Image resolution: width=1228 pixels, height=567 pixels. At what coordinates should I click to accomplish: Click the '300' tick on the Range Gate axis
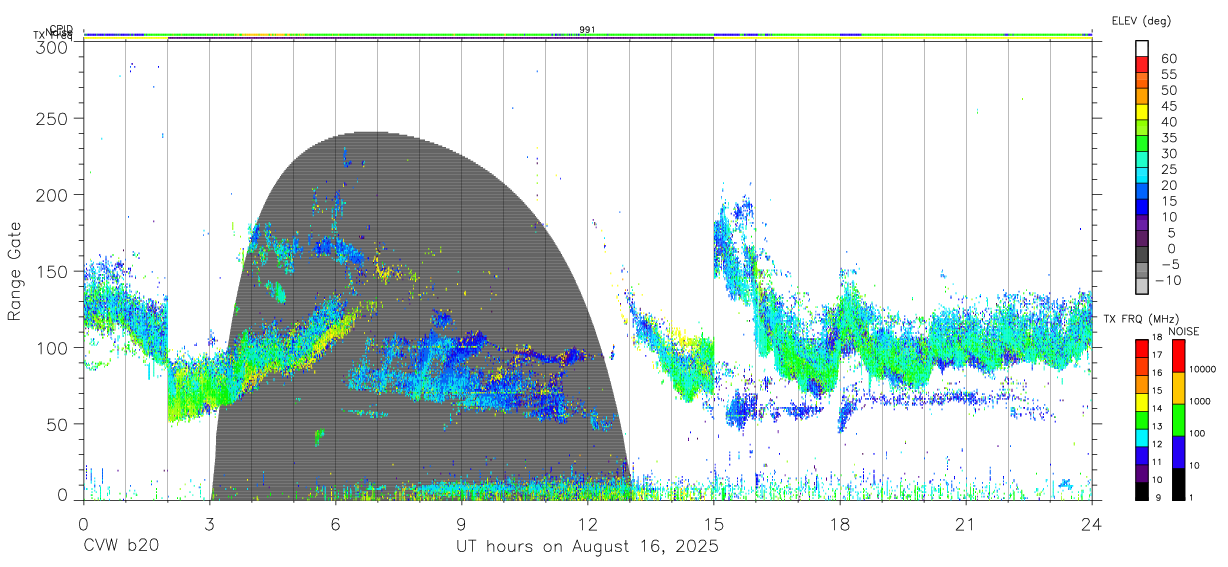pos(50,46)
